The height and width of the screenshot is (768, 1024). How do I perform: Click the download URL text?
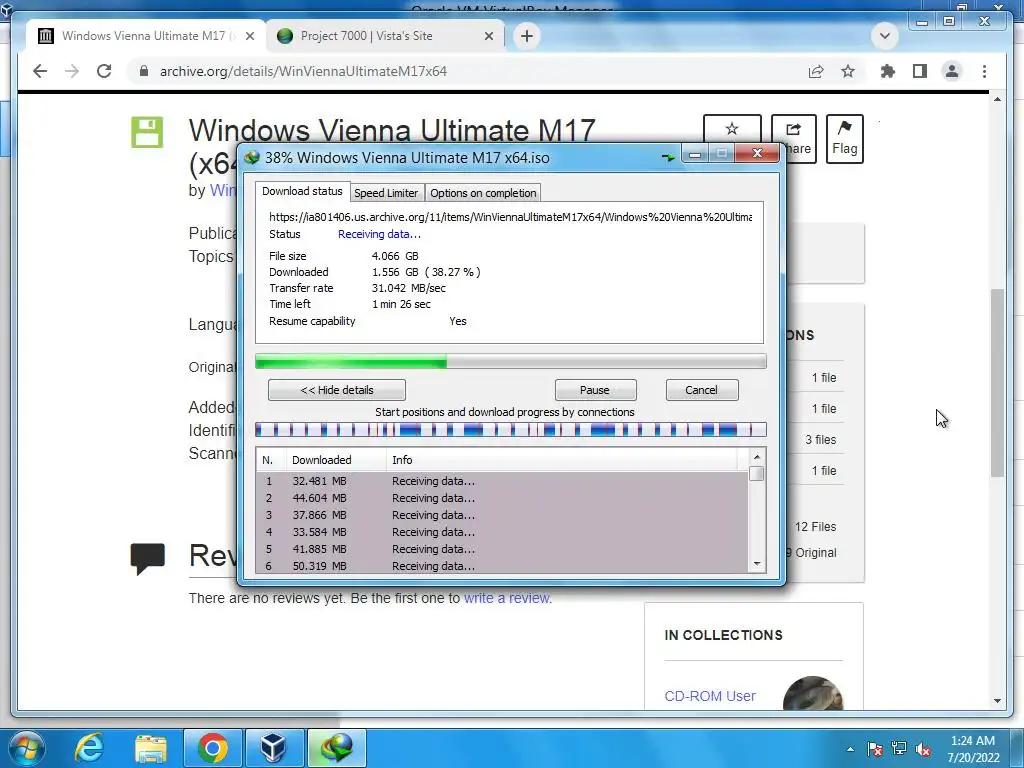point(510,217)
